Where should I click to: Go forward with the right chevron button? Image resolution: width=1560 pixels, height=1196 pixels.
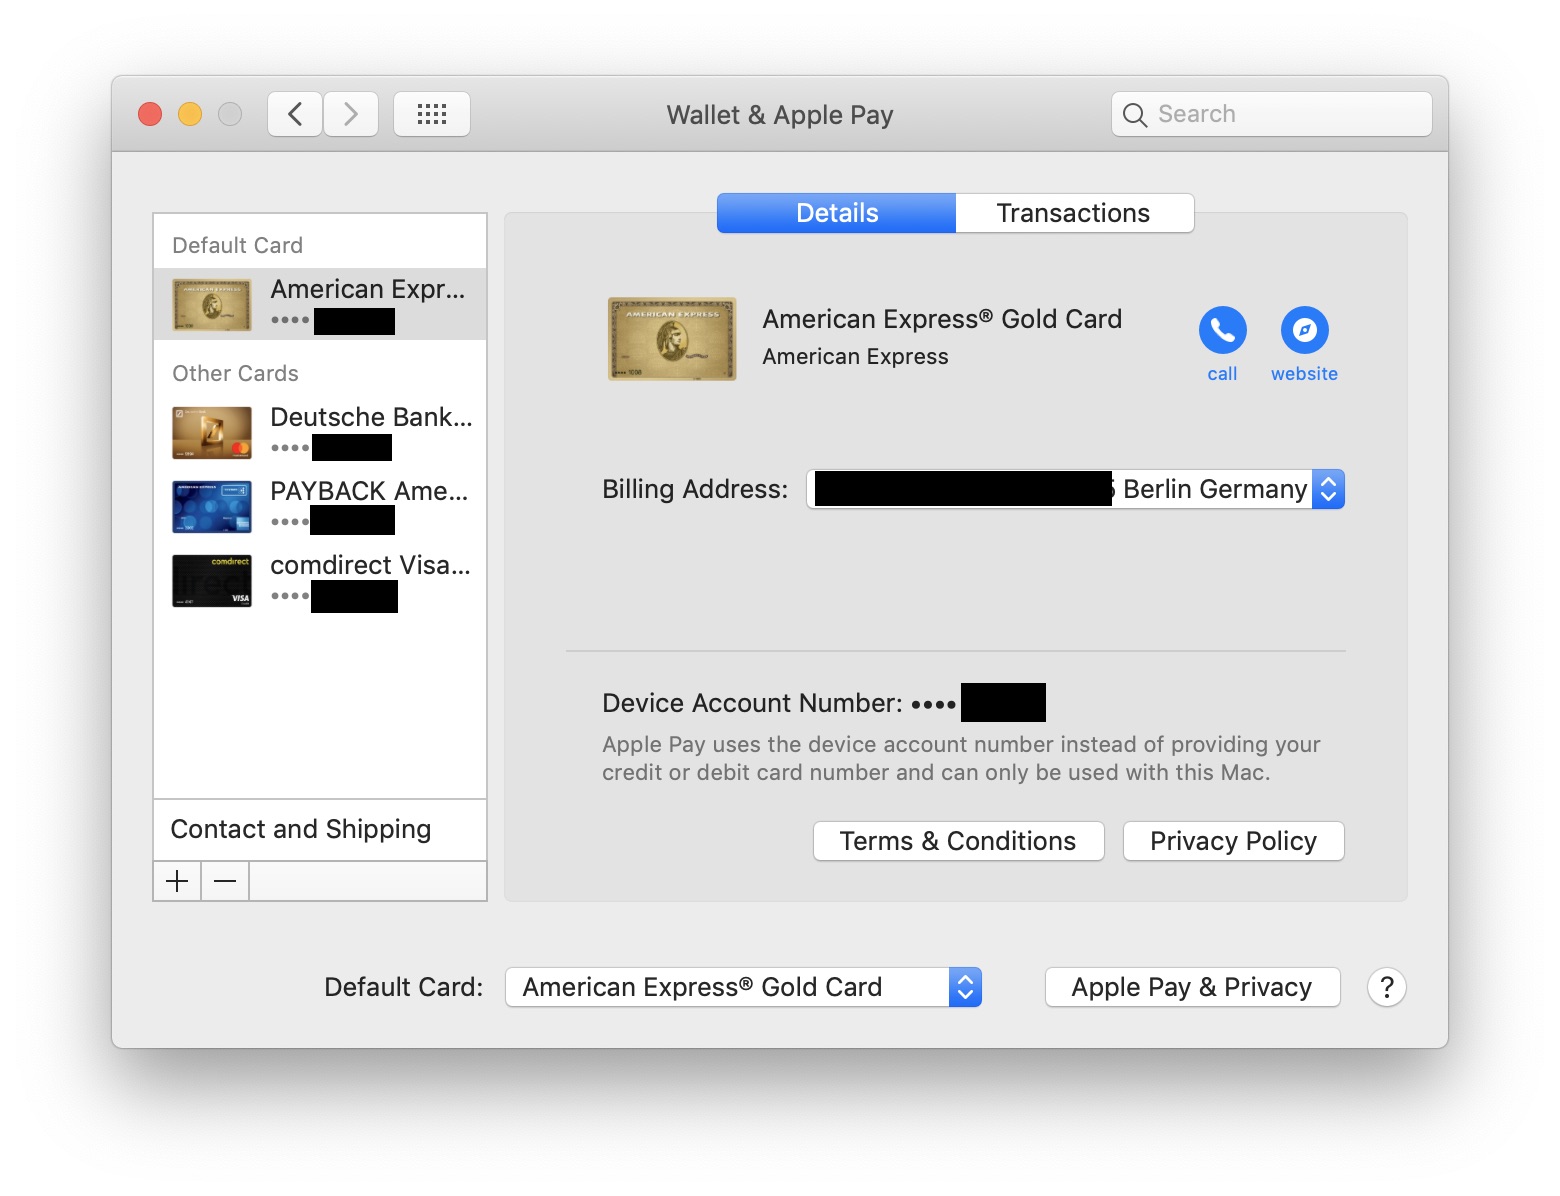[351, 114]
